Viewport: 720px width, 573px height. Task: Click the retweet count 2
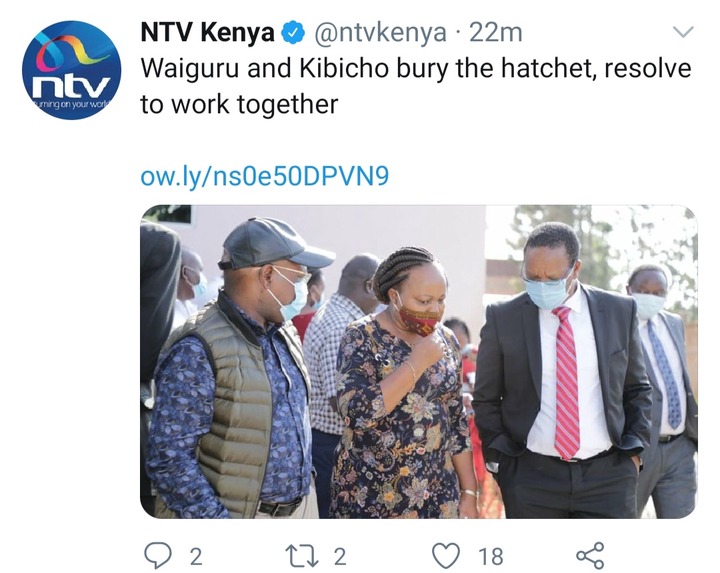point(340,556)
